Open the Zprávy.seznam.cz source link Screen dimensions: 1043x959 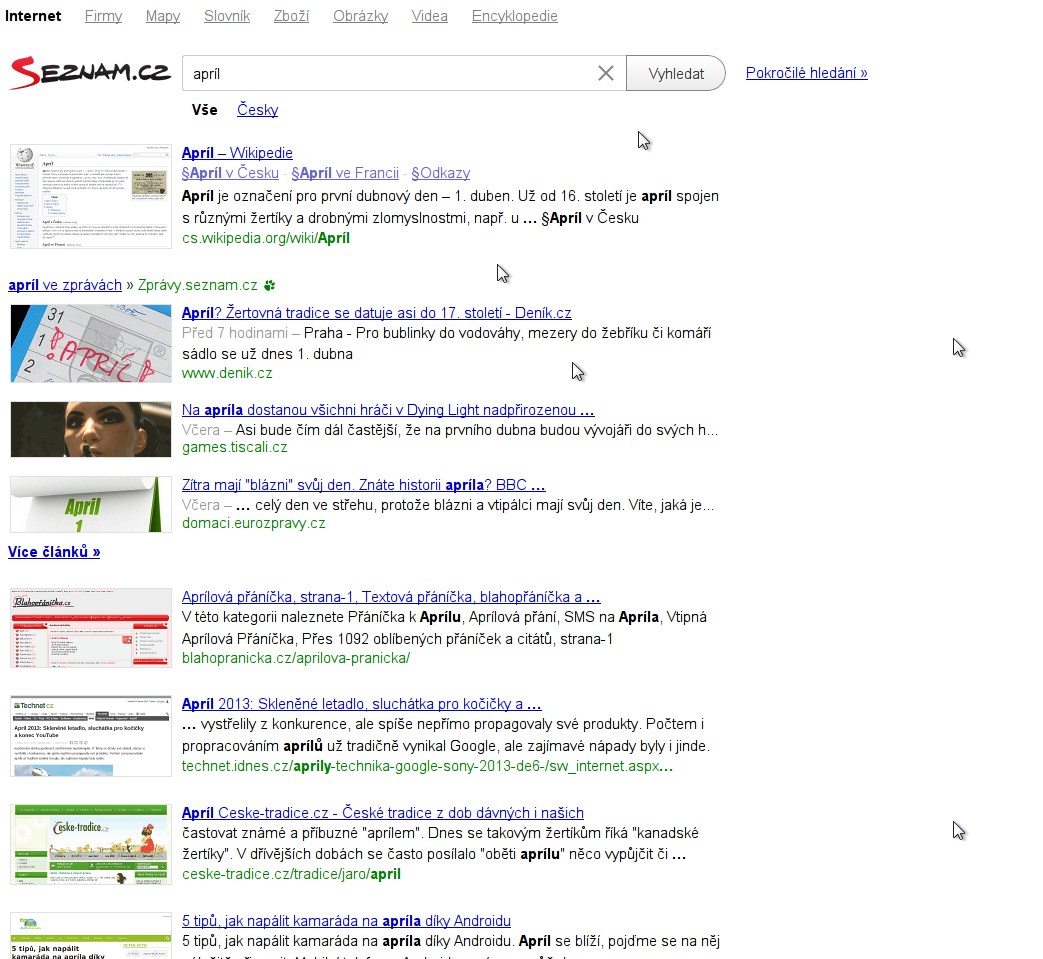tap(197, 285)
